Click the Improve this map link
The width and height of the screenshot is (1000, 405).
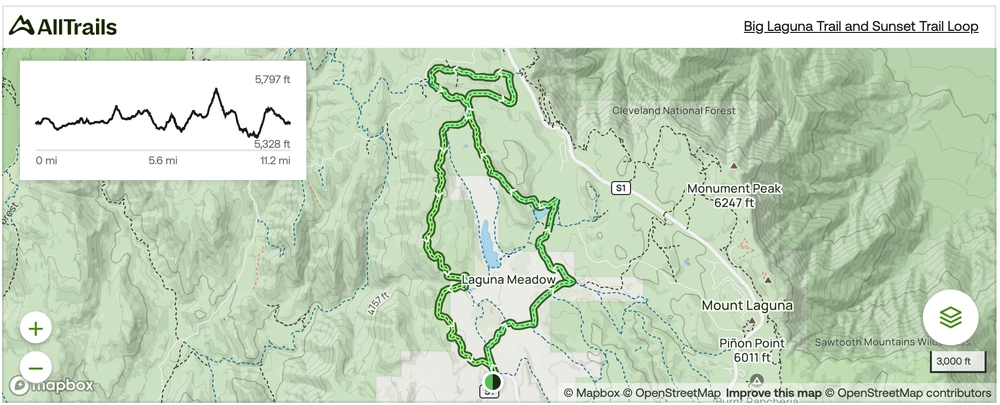[x=773, y=393]
